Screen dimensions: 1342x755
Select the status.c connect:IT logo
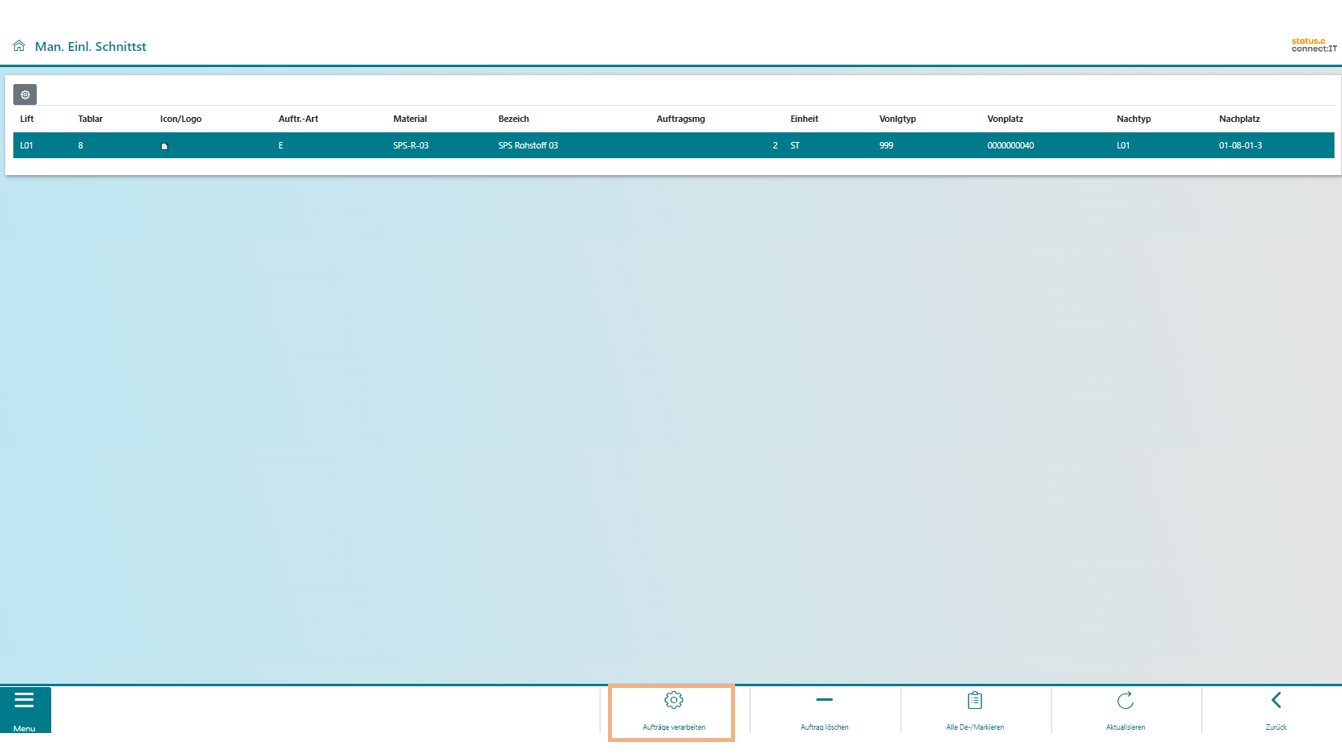coord(1313,45)
